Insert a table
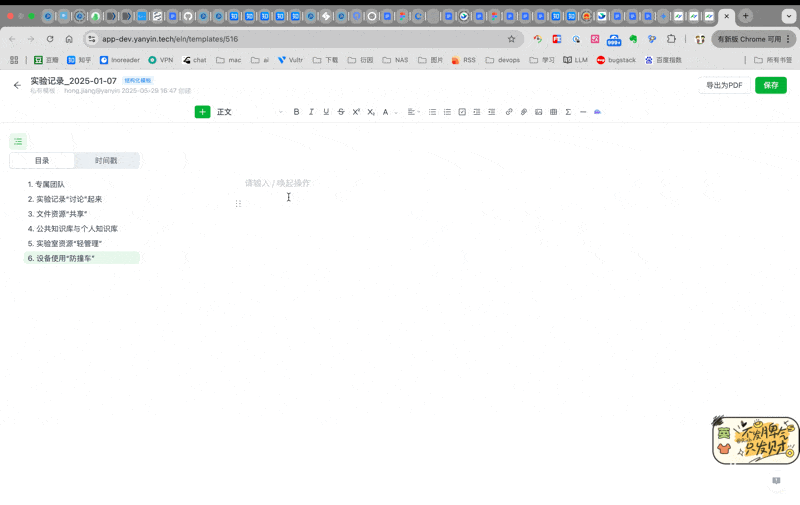This screenshot has height=505, width=800. pyautogui.click(x=553, y=112)
